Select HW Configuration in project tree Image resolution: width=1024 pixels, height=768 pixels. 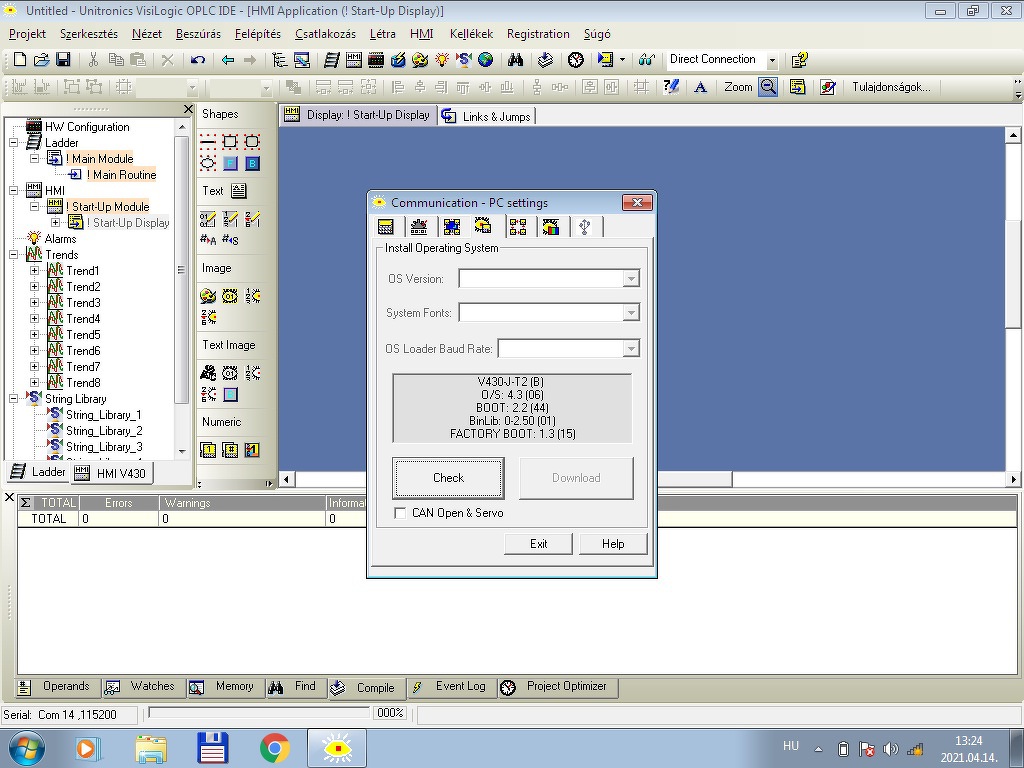(x=86, y=127)
